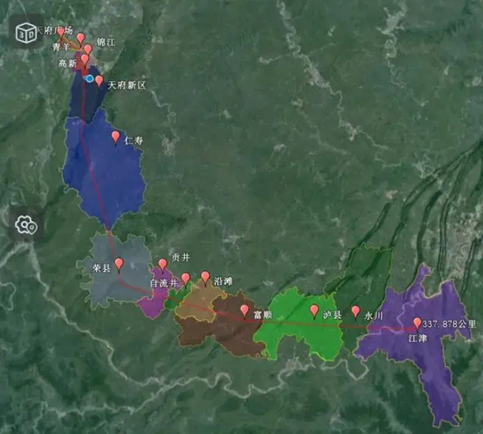The width and height of the screenshot is (483, 434).
Task: Select the red pin at 仁寿
Action: [x=116, y=137]
